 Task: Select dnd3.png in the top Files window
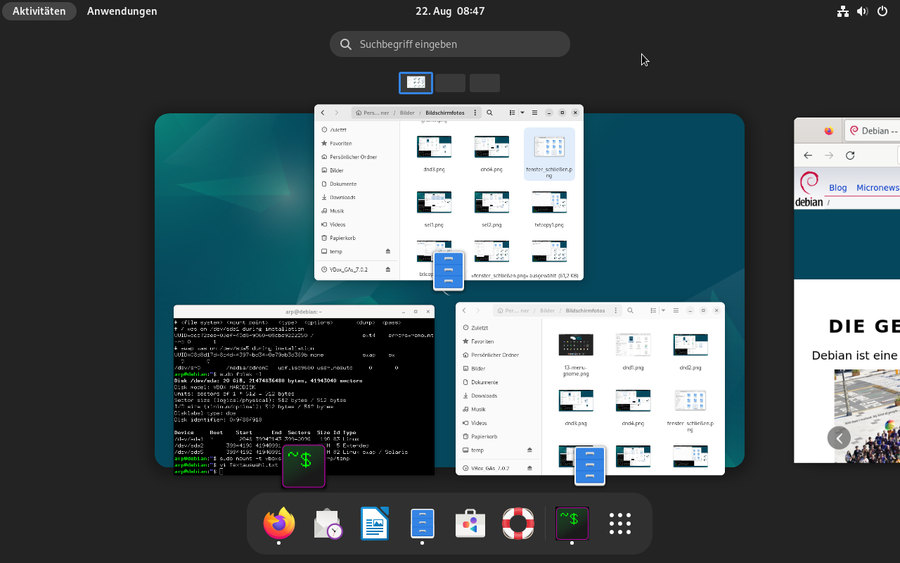pyautogui.click(x=434, y=154)
